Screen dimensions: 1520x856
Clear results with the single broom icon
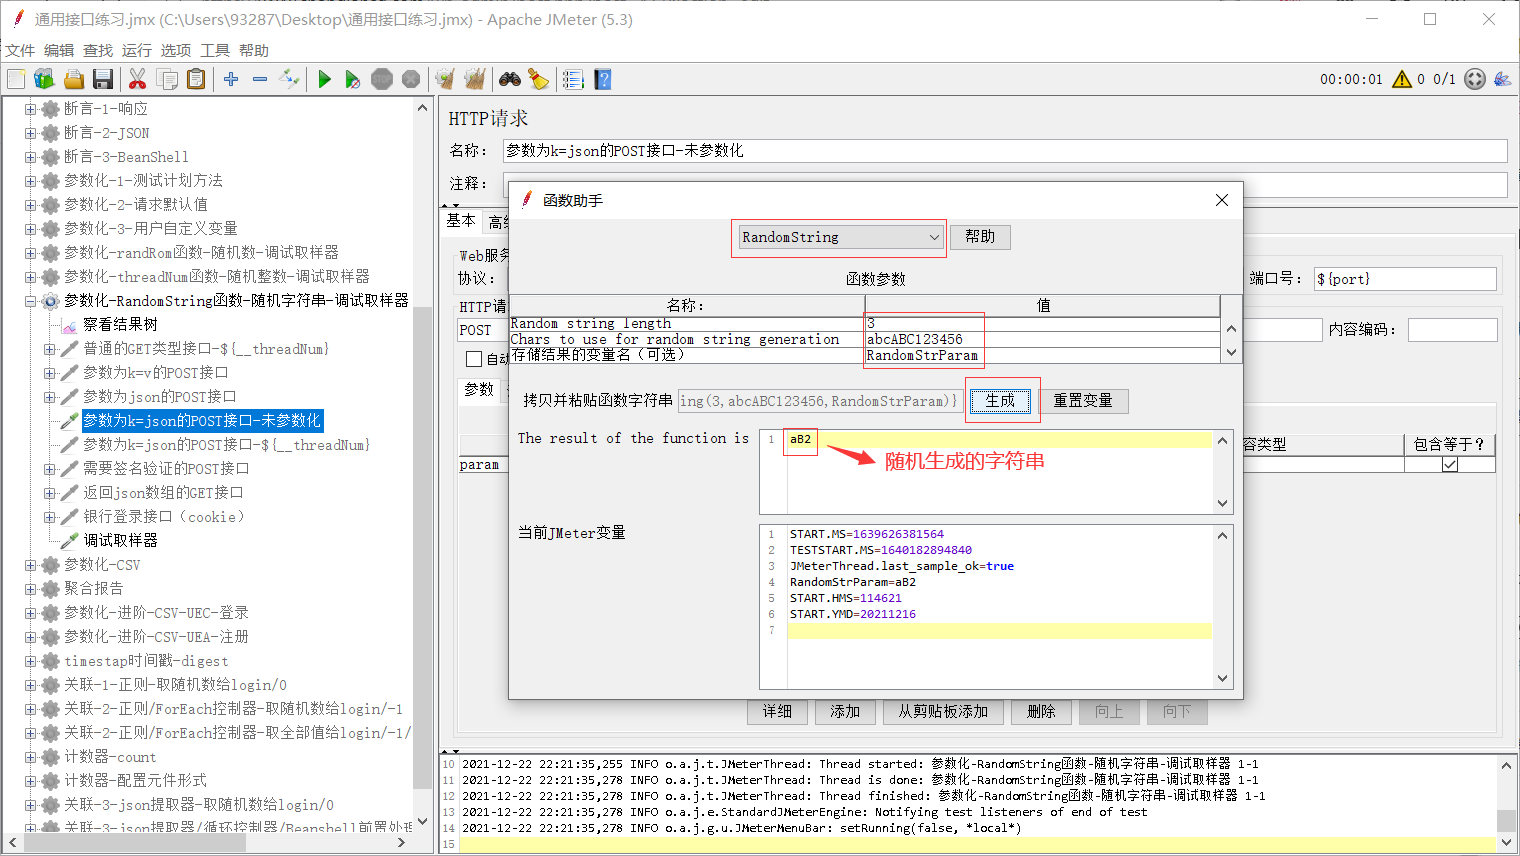click(x=445, y=79)
